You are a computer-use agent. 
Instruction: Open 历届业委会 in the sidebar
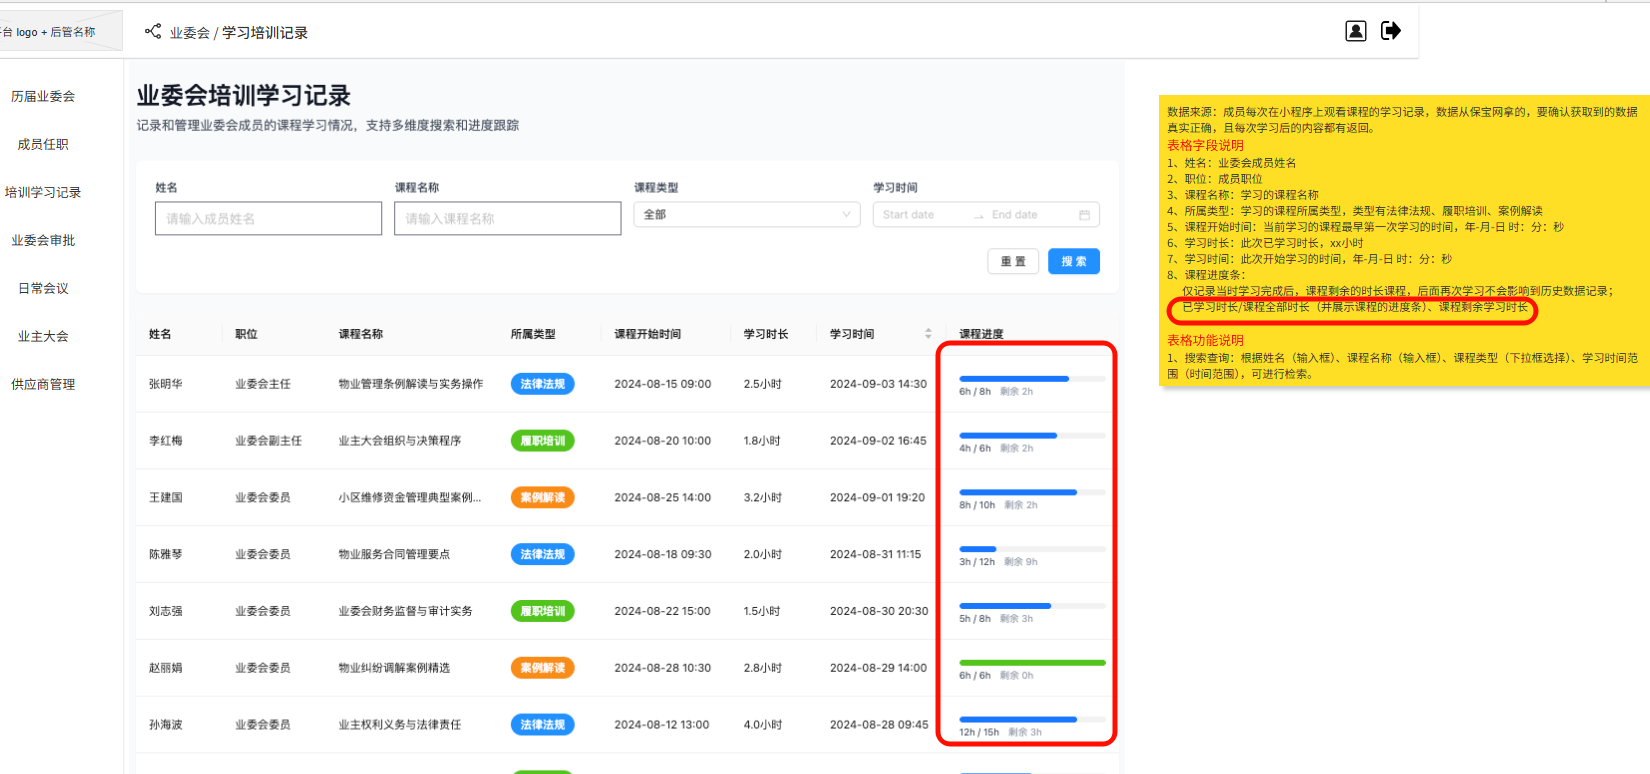[x=43, y=97]
